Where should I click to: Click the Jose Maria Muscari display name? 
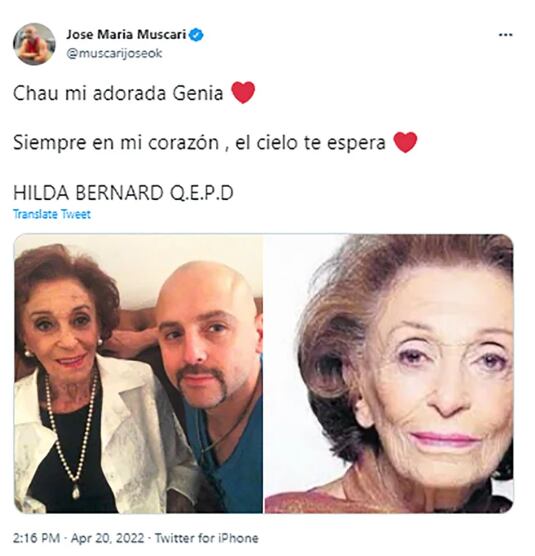tap(126, 34)
